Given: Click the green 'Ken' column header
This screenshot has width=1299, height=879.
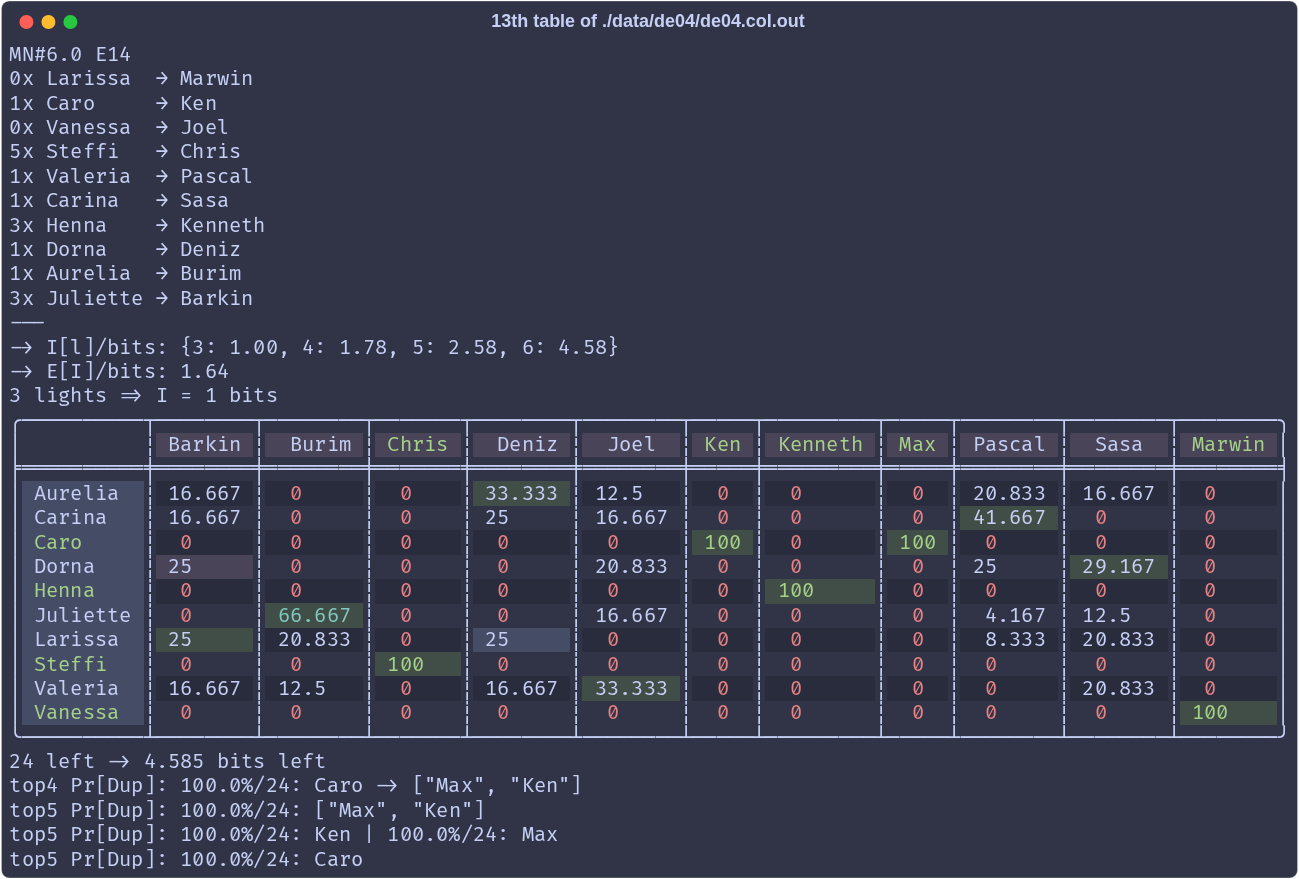Looking at the screenshot, I should point(722,445).
